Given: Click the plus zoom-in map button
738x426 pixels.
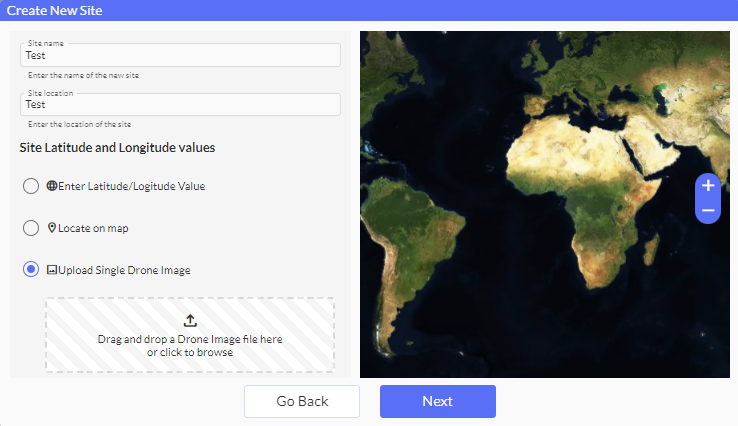Looking at the screenshot, I should point(707,186).
